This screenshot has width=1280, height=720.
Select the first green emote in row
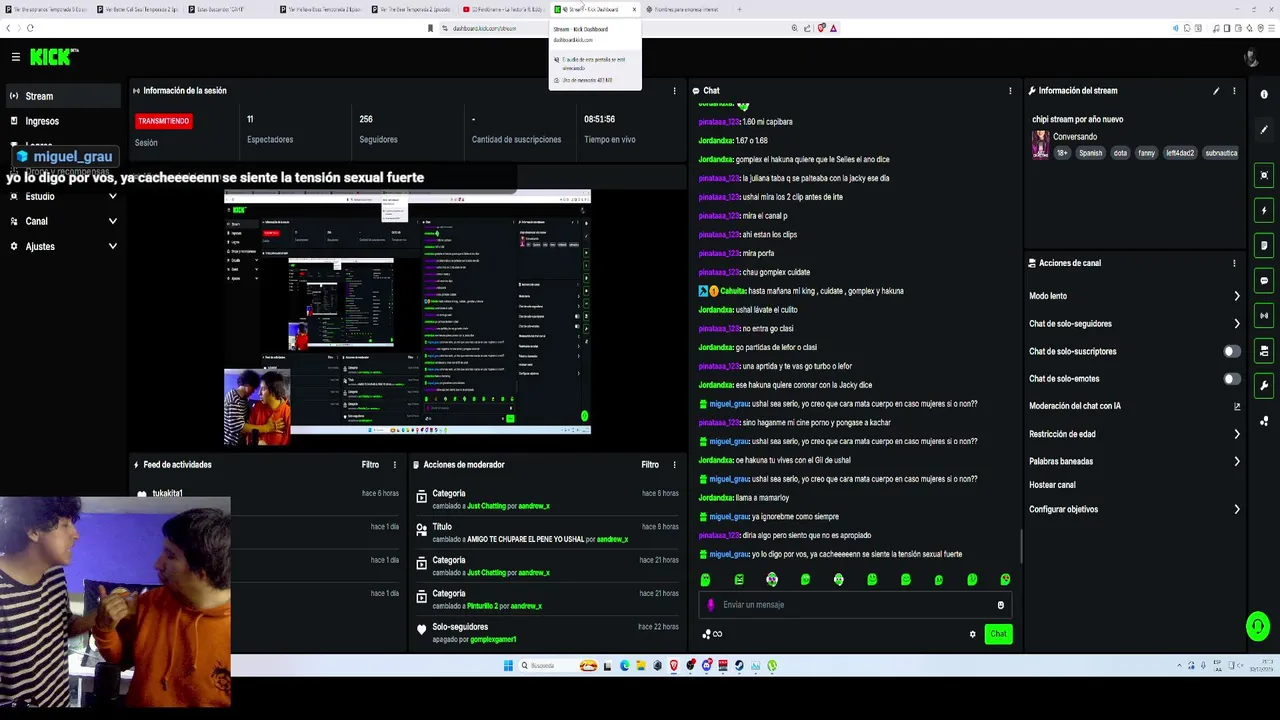(x=705, y=580)
